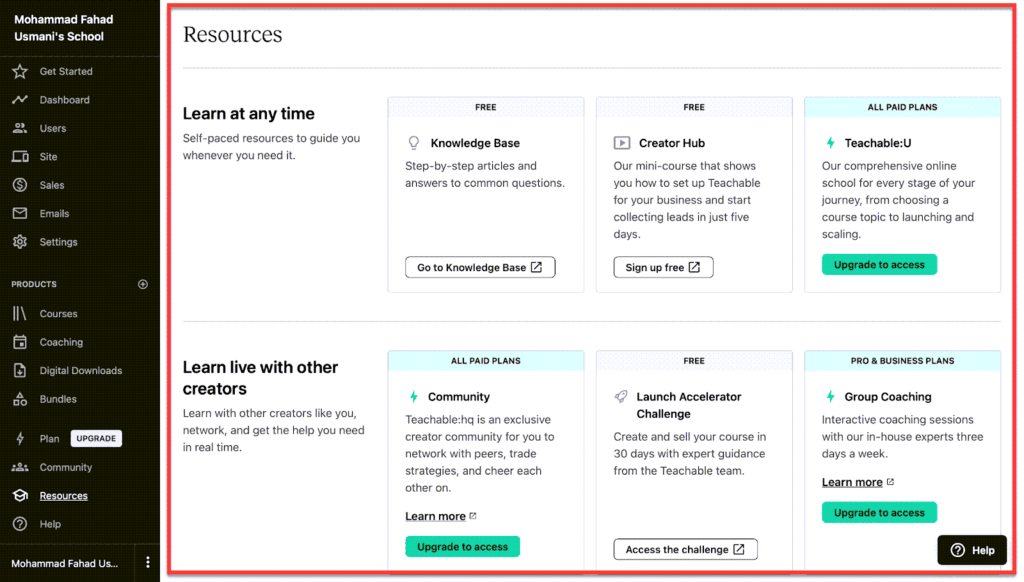The image size is (1024, 582).
Task: Click the Creator Hub video icon
Action: pyautogui.click(x=621, y=142)
